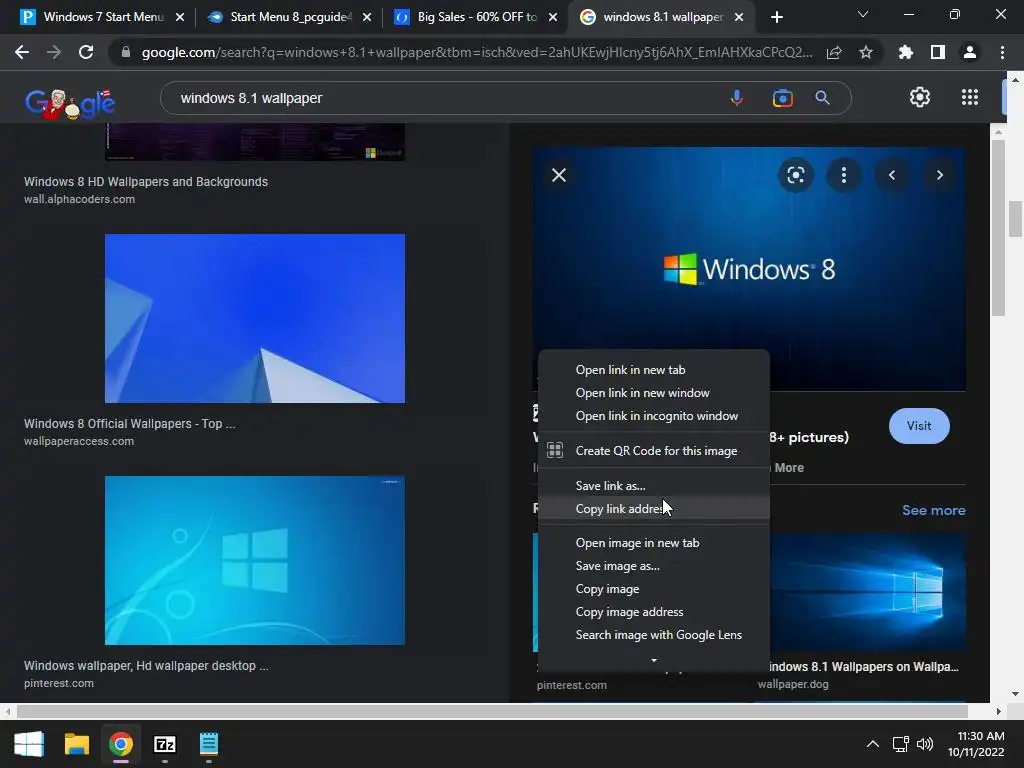Open File Explorer from taskbar

76,744
